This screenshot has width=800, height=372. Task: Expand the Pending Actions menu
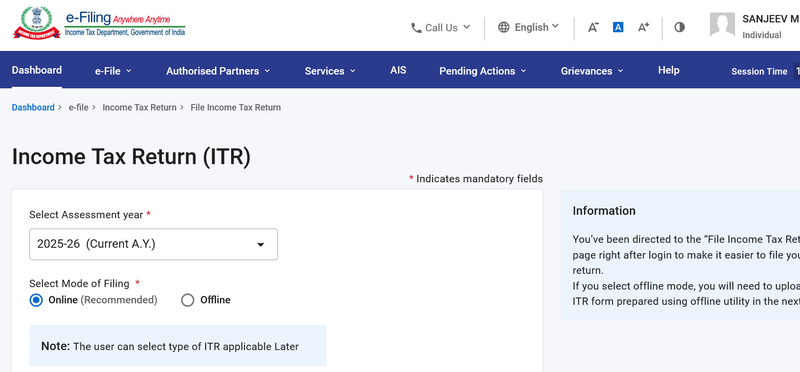coord(483,71)
